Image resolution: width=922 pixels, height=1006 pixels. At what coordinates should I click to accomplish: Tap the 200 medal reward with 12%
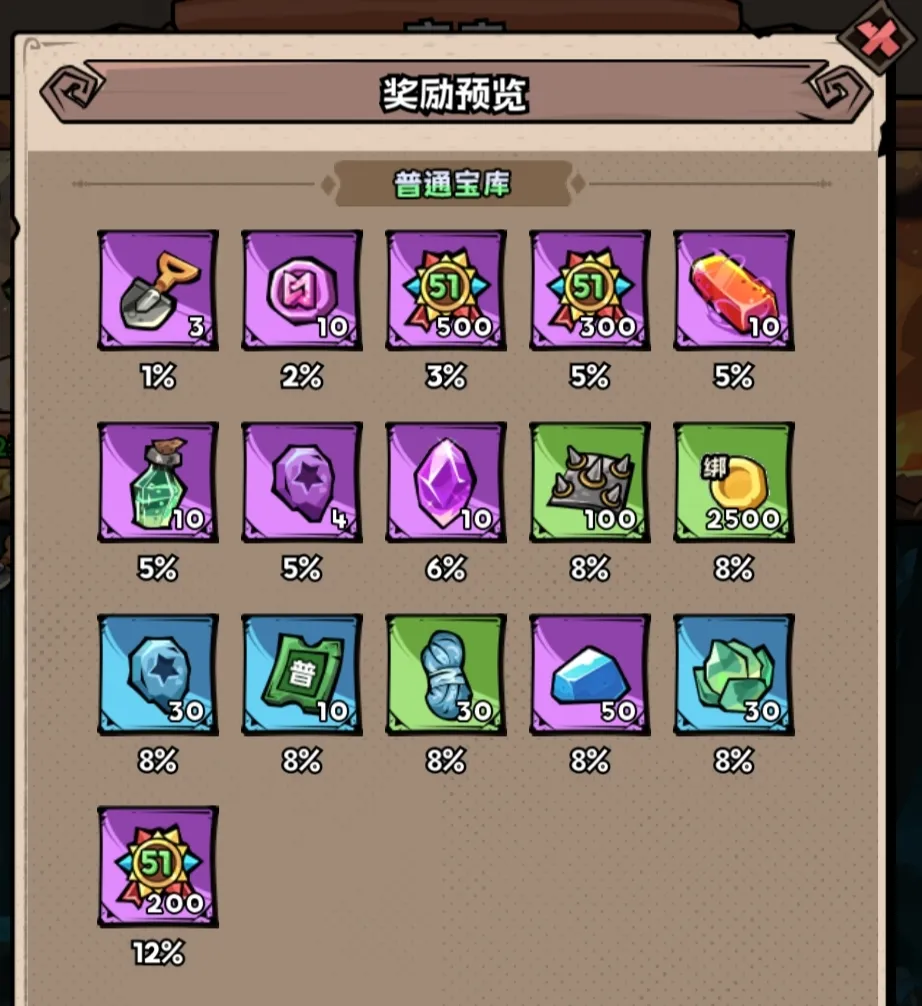point(158,867)
